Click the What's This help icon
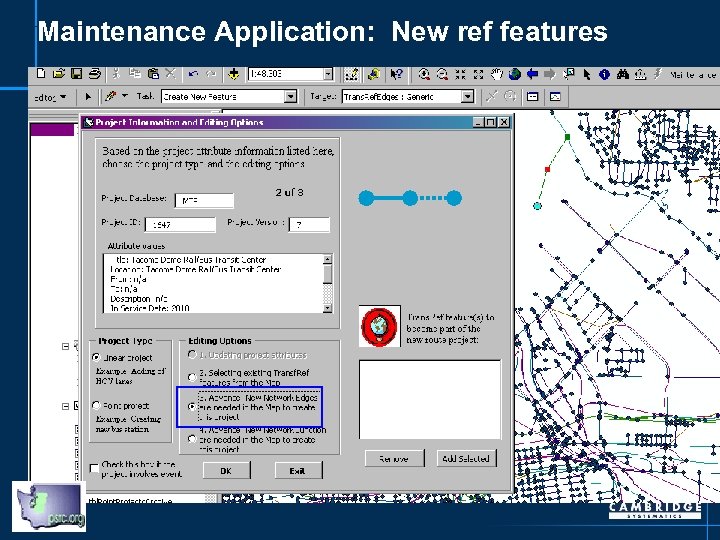Screen dimensions: 720x540 click(x=396, y=74)
